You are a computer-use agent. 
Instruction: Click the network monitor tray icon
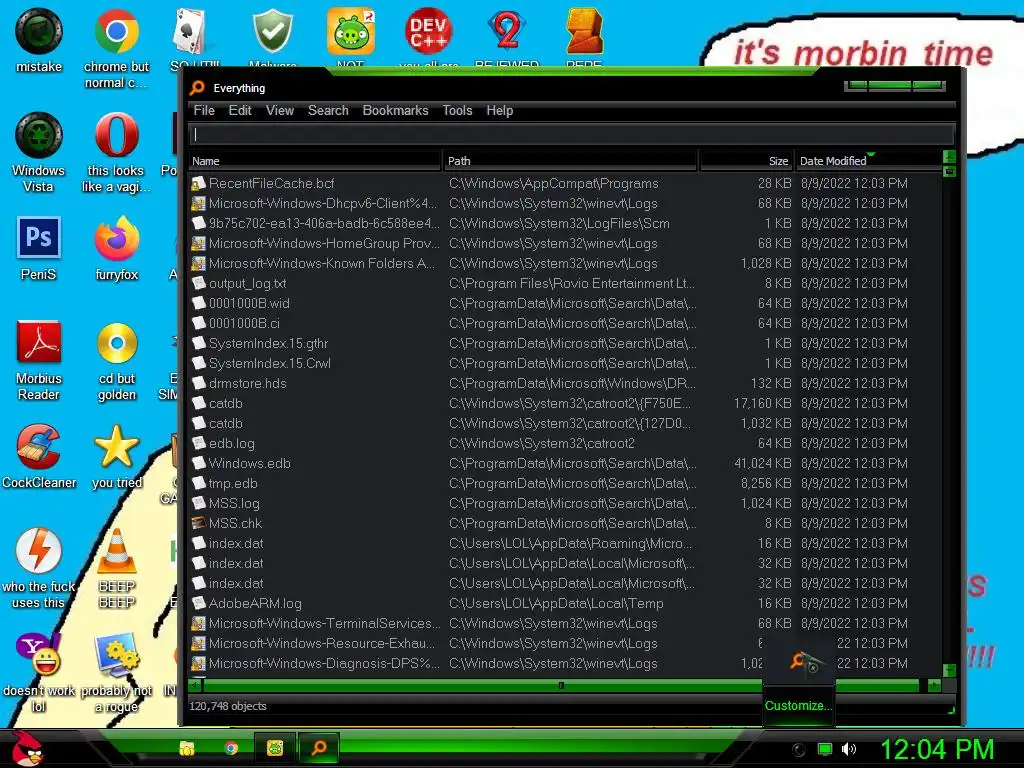click(x=825, y=749)
